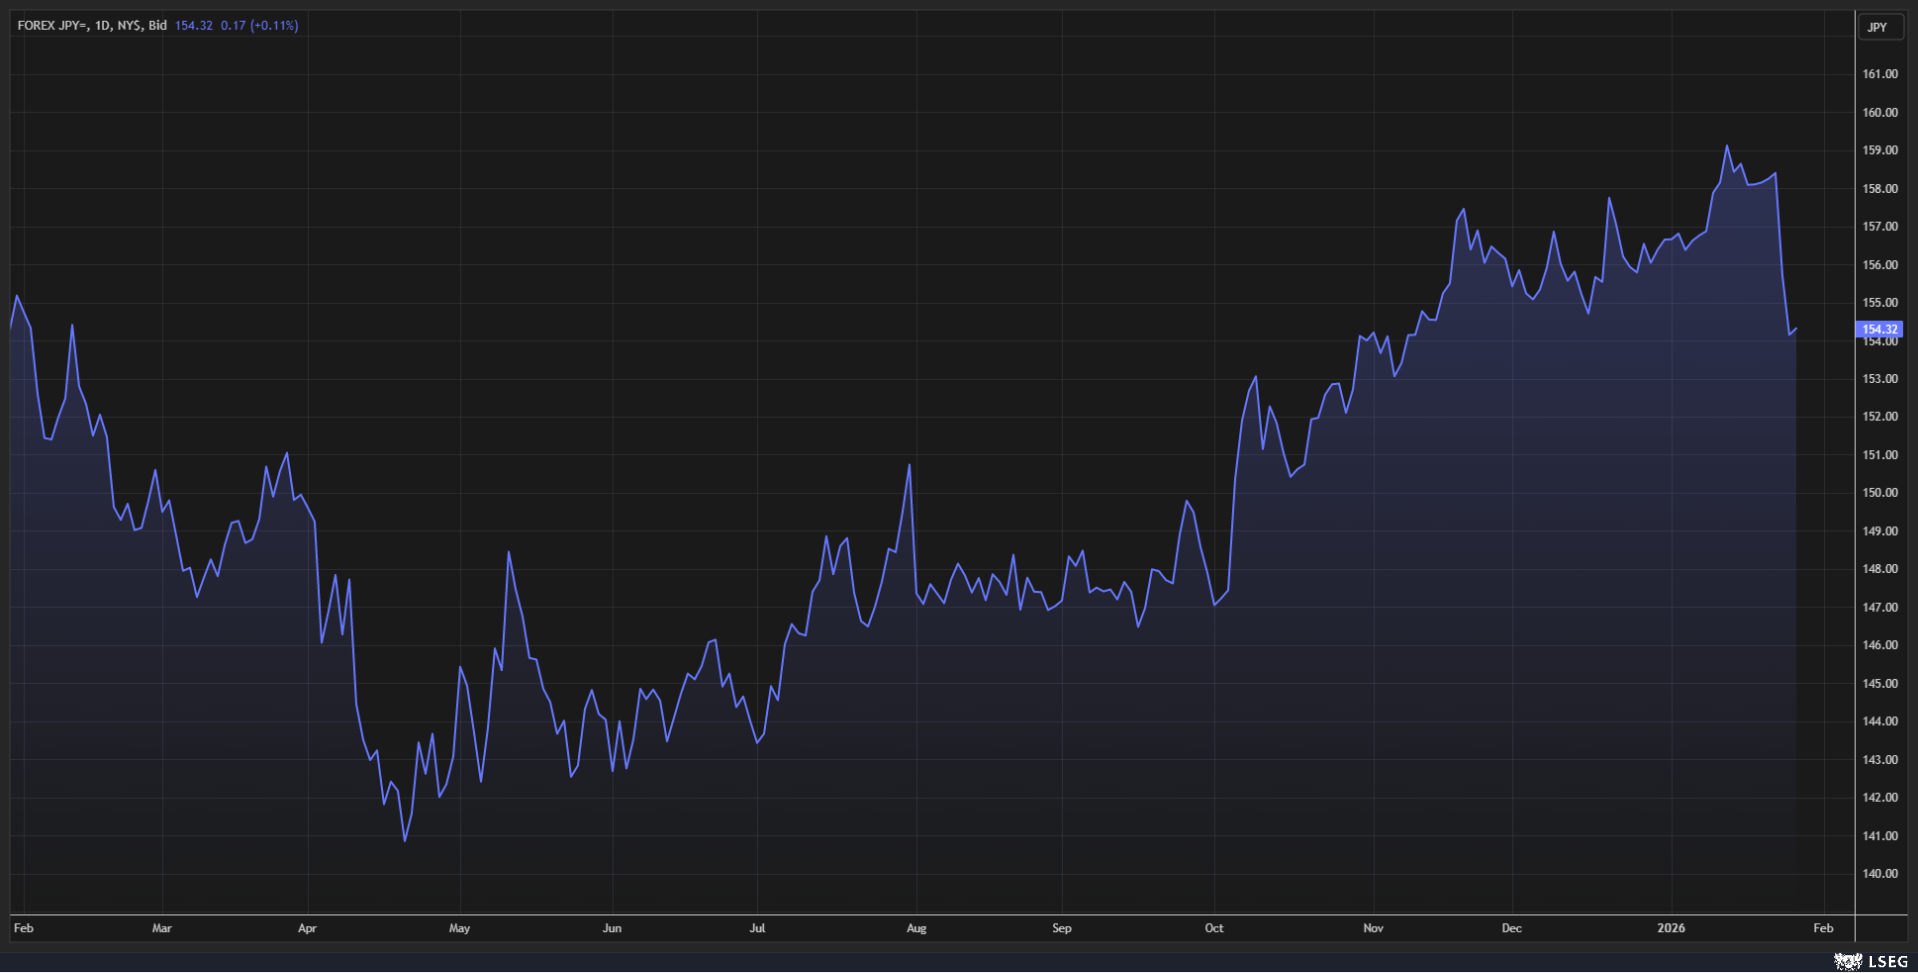The image size is (1918, 973).
Task: Click the 154.32 bid value in legend
Action: pos(193,25)
